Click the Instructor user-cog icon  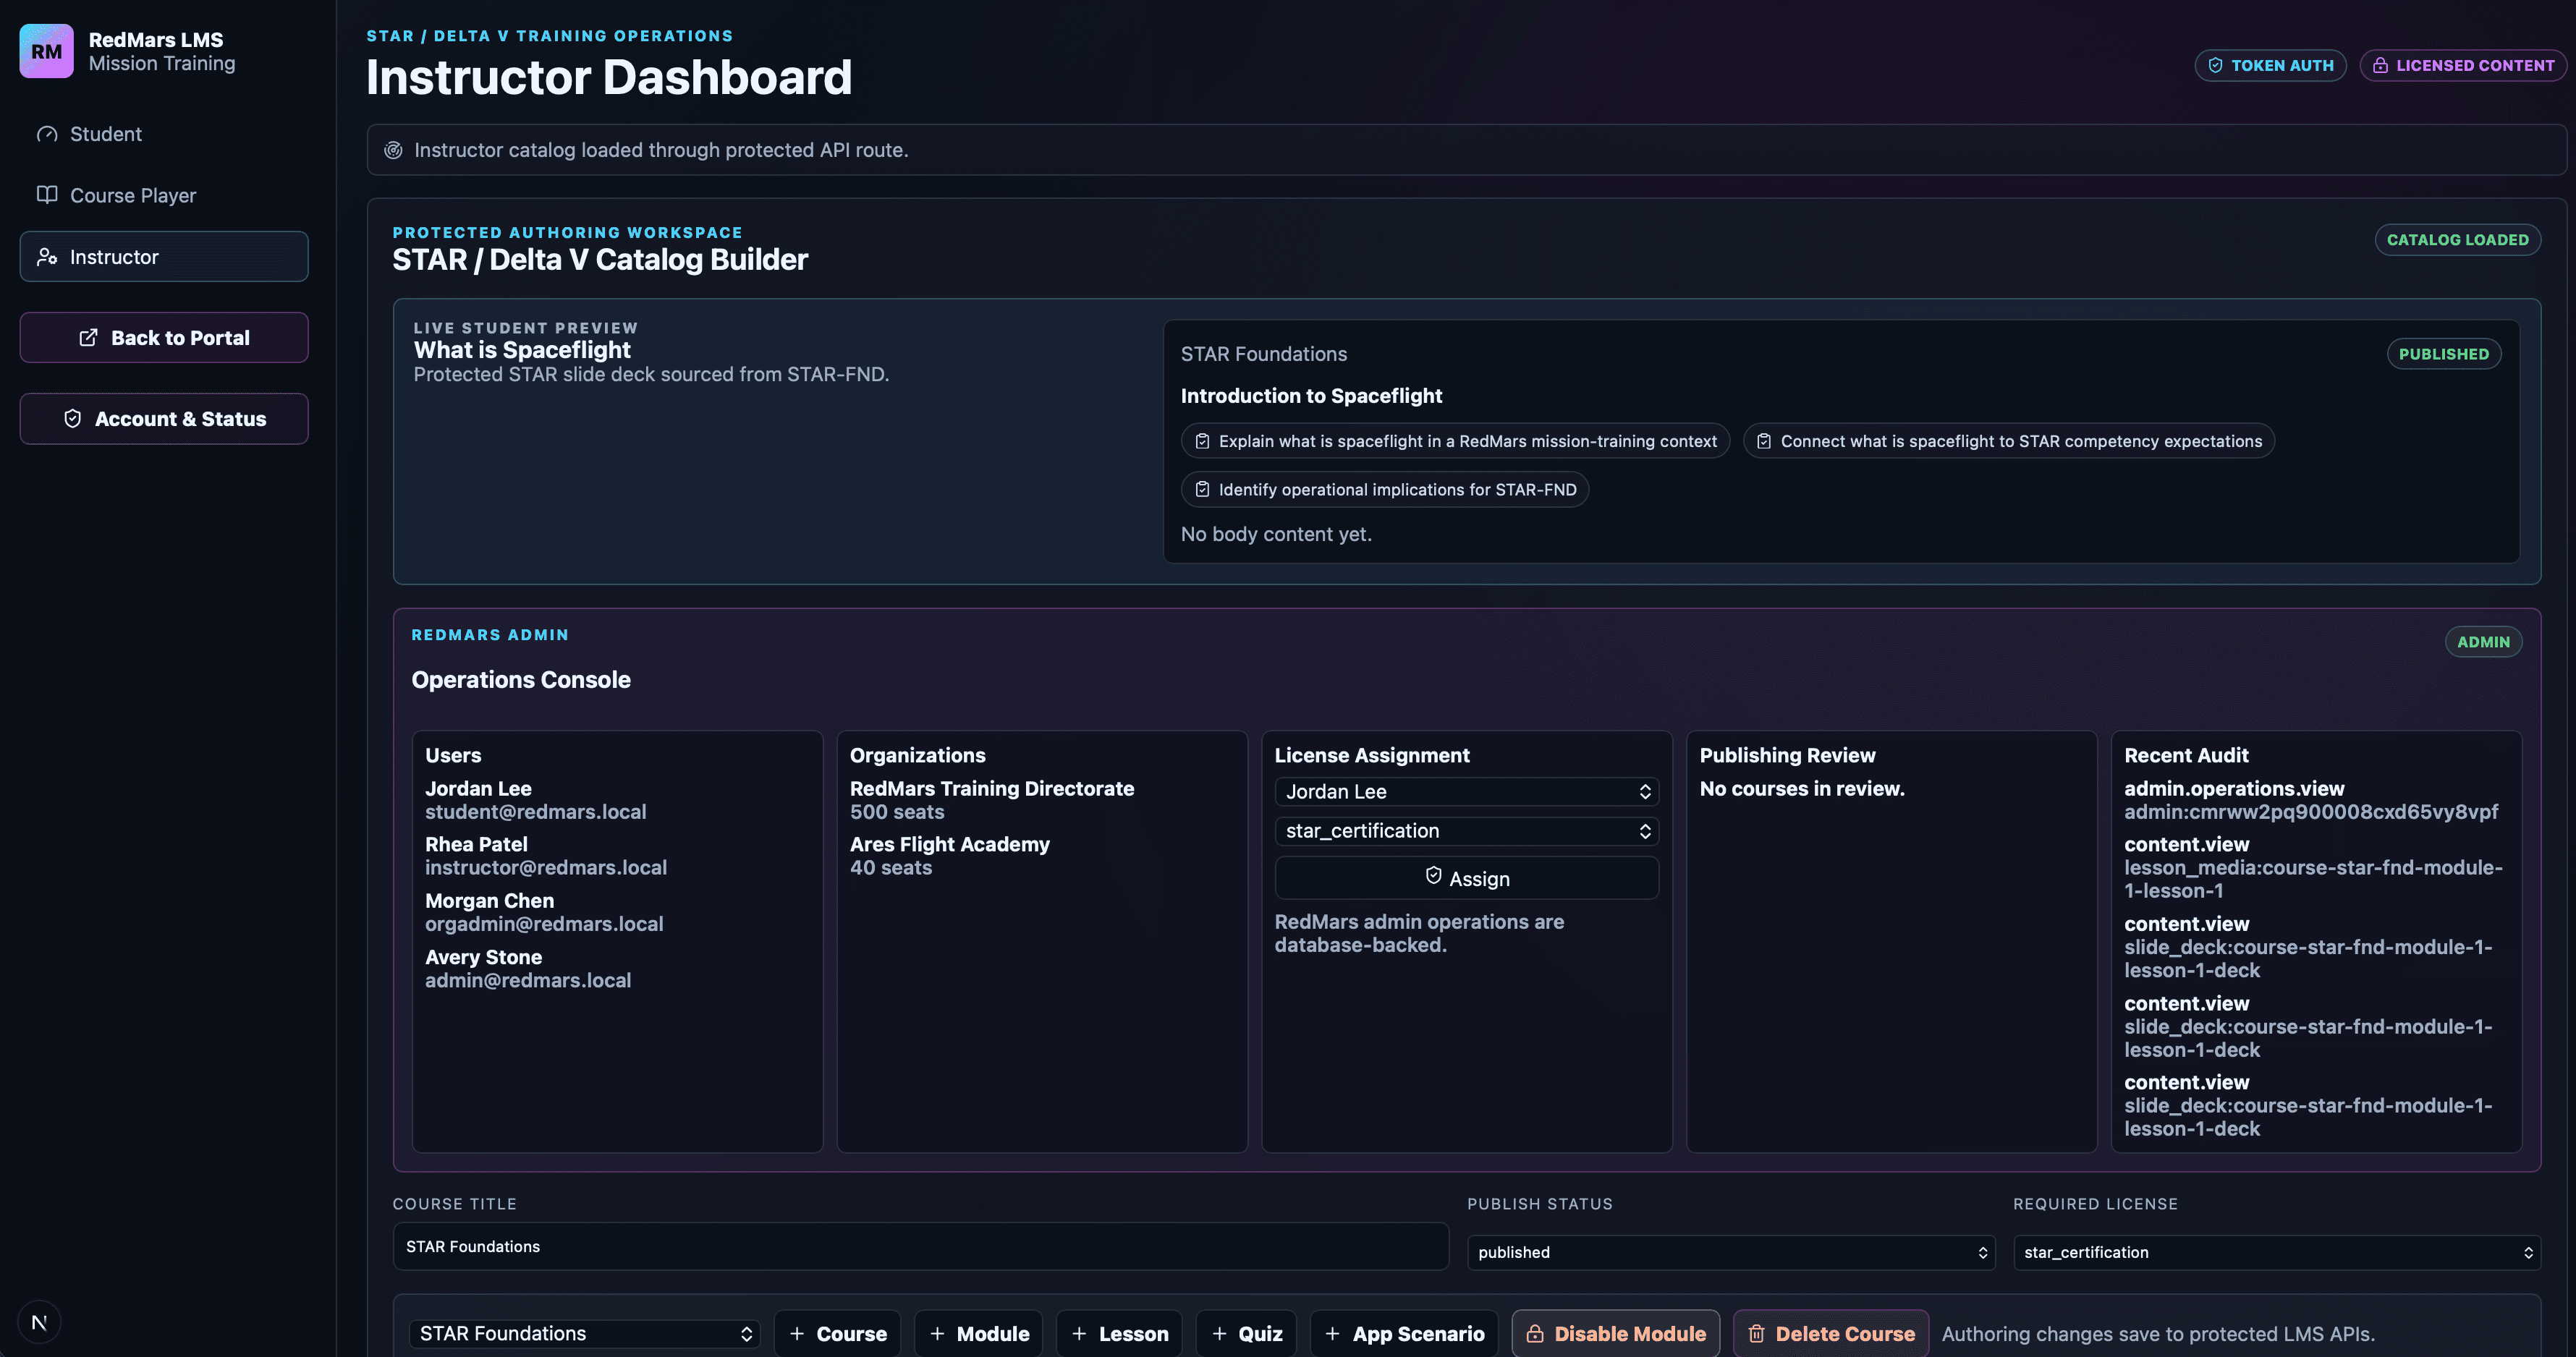click(x=47, y=257)
